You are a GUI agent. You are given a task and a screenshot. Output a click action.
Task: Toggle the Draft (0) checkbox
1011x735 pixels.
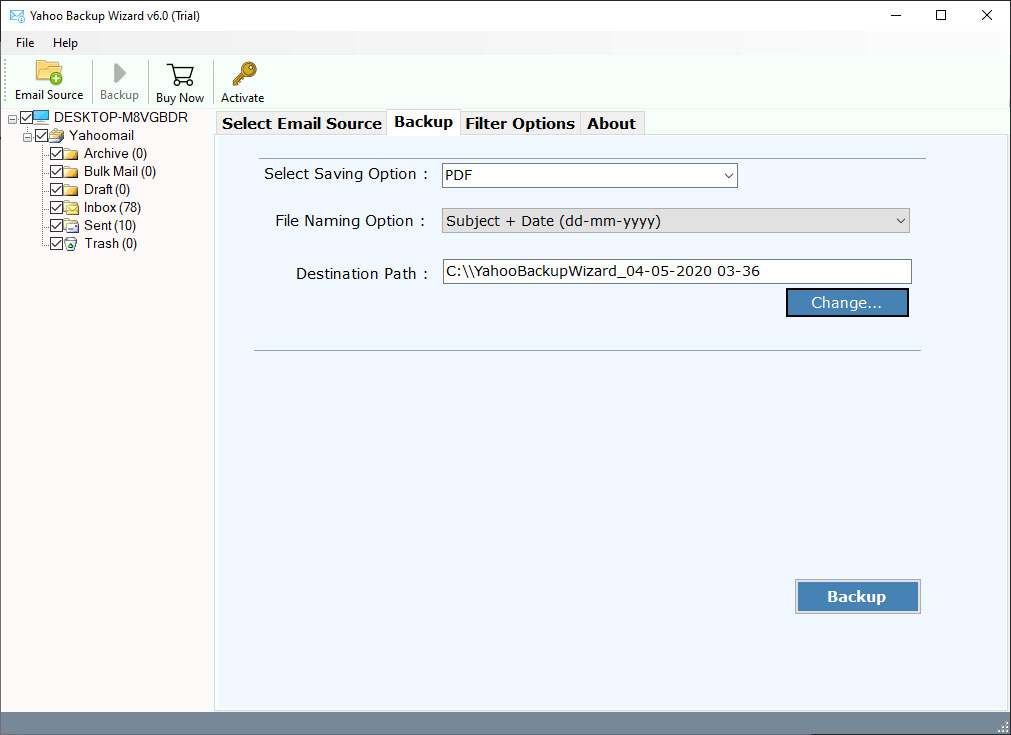(57, 190)
